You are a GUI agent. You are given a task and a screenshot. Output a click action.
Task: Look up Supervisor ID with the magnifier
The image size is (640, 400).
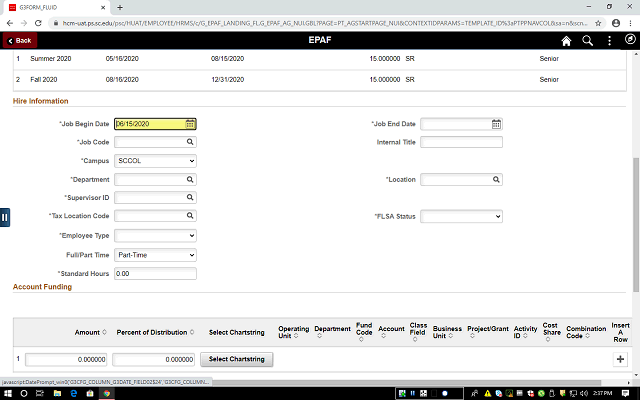pyautogui.click(x=190, y=198)
